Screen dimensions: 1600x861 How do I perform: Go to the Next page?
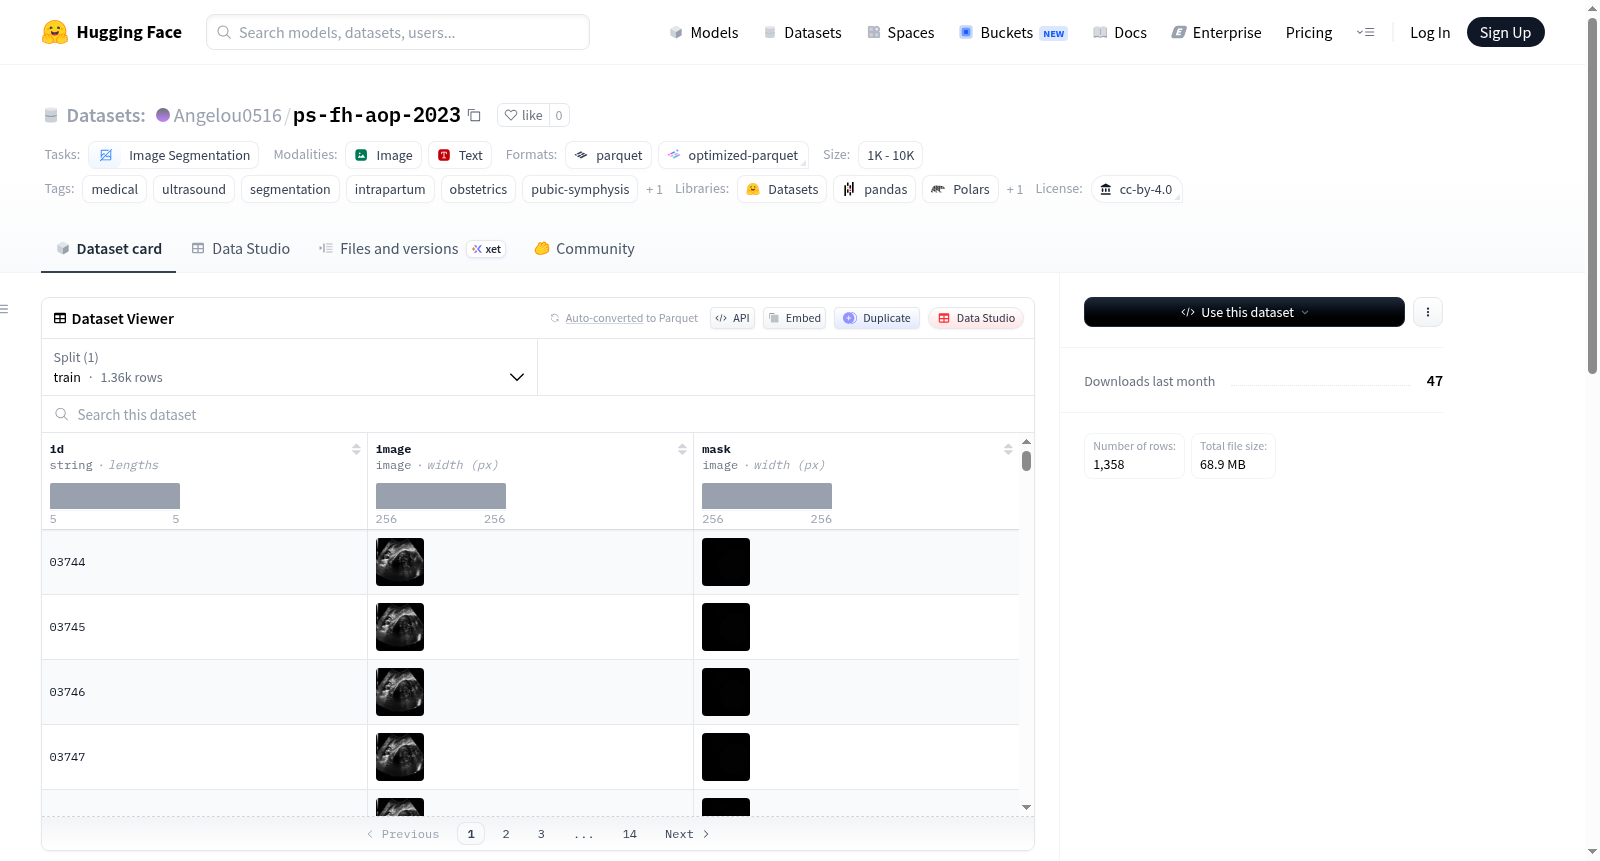[687, 834]
